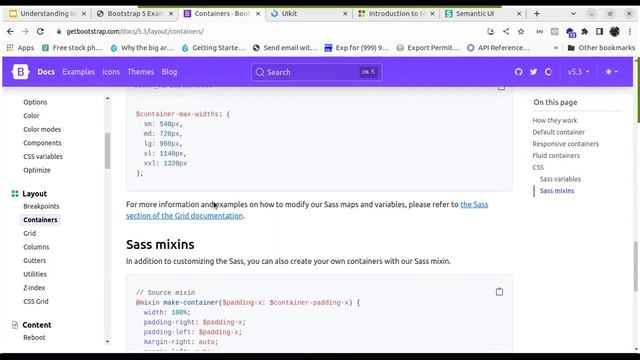Open a new browser tab with plus
Screen dimensions: 640x360
(537, 13)
